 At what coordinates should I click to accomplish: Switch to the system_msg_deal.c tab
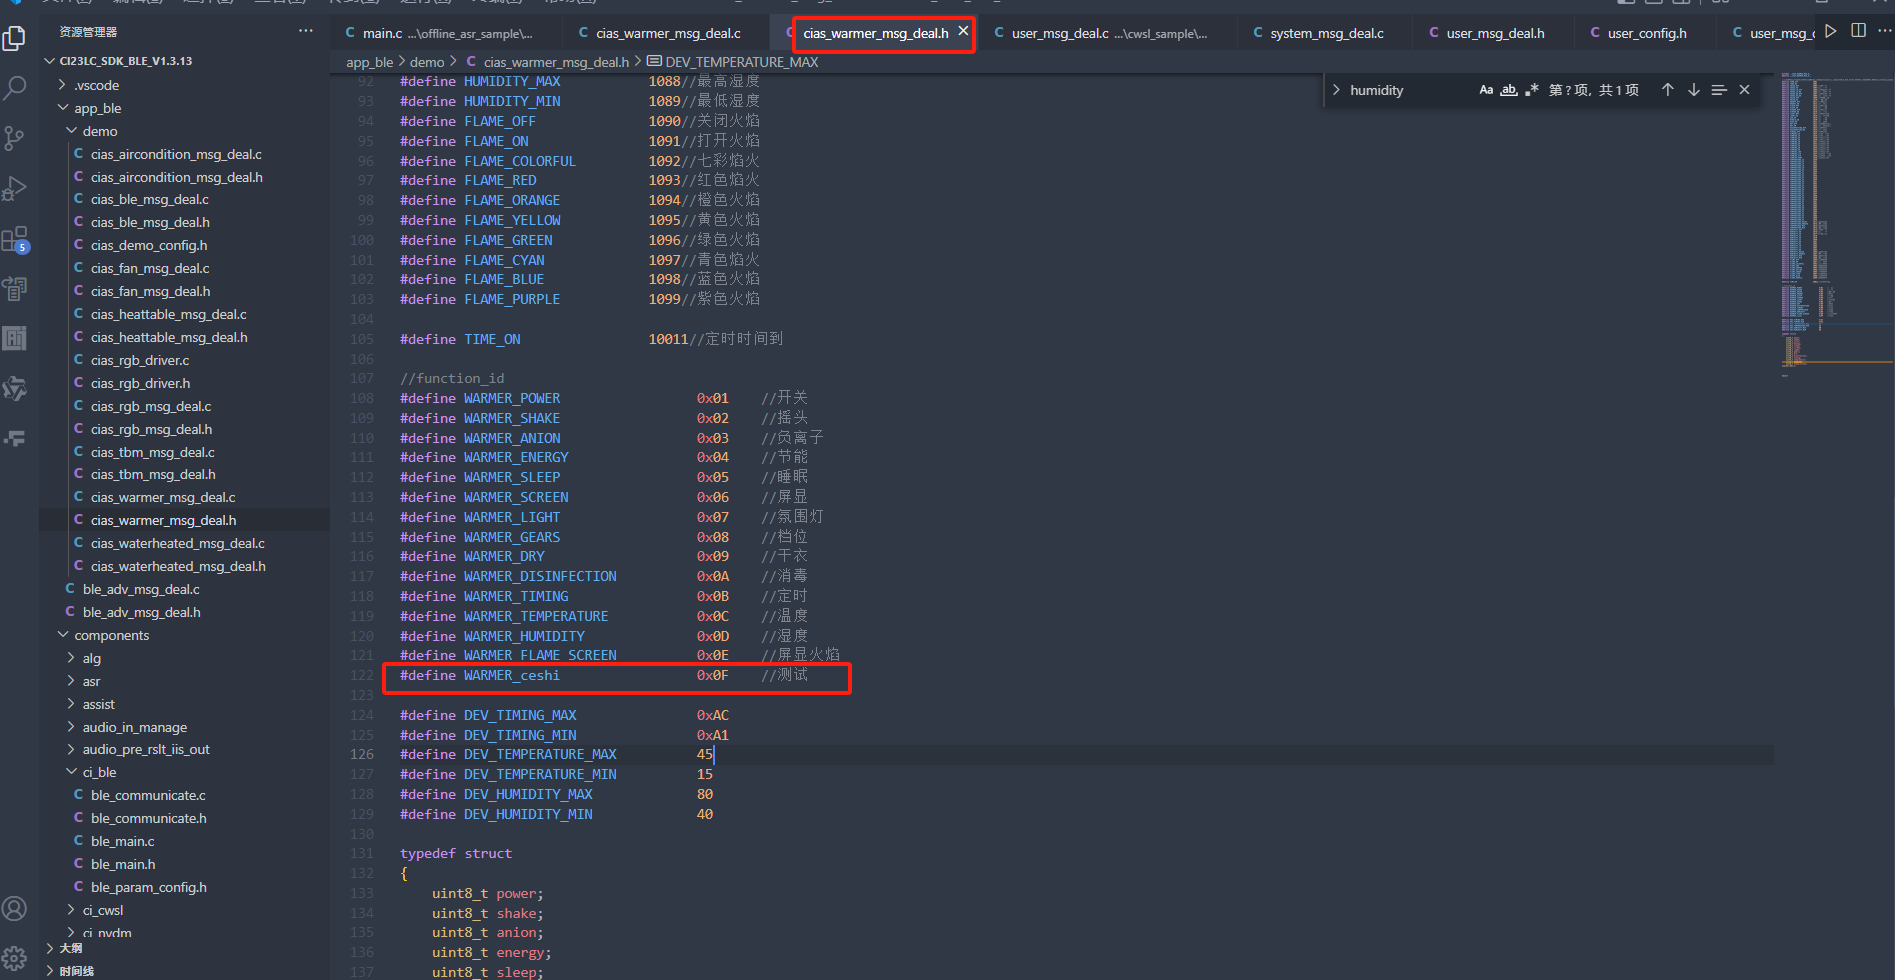tap(1326, 33)
